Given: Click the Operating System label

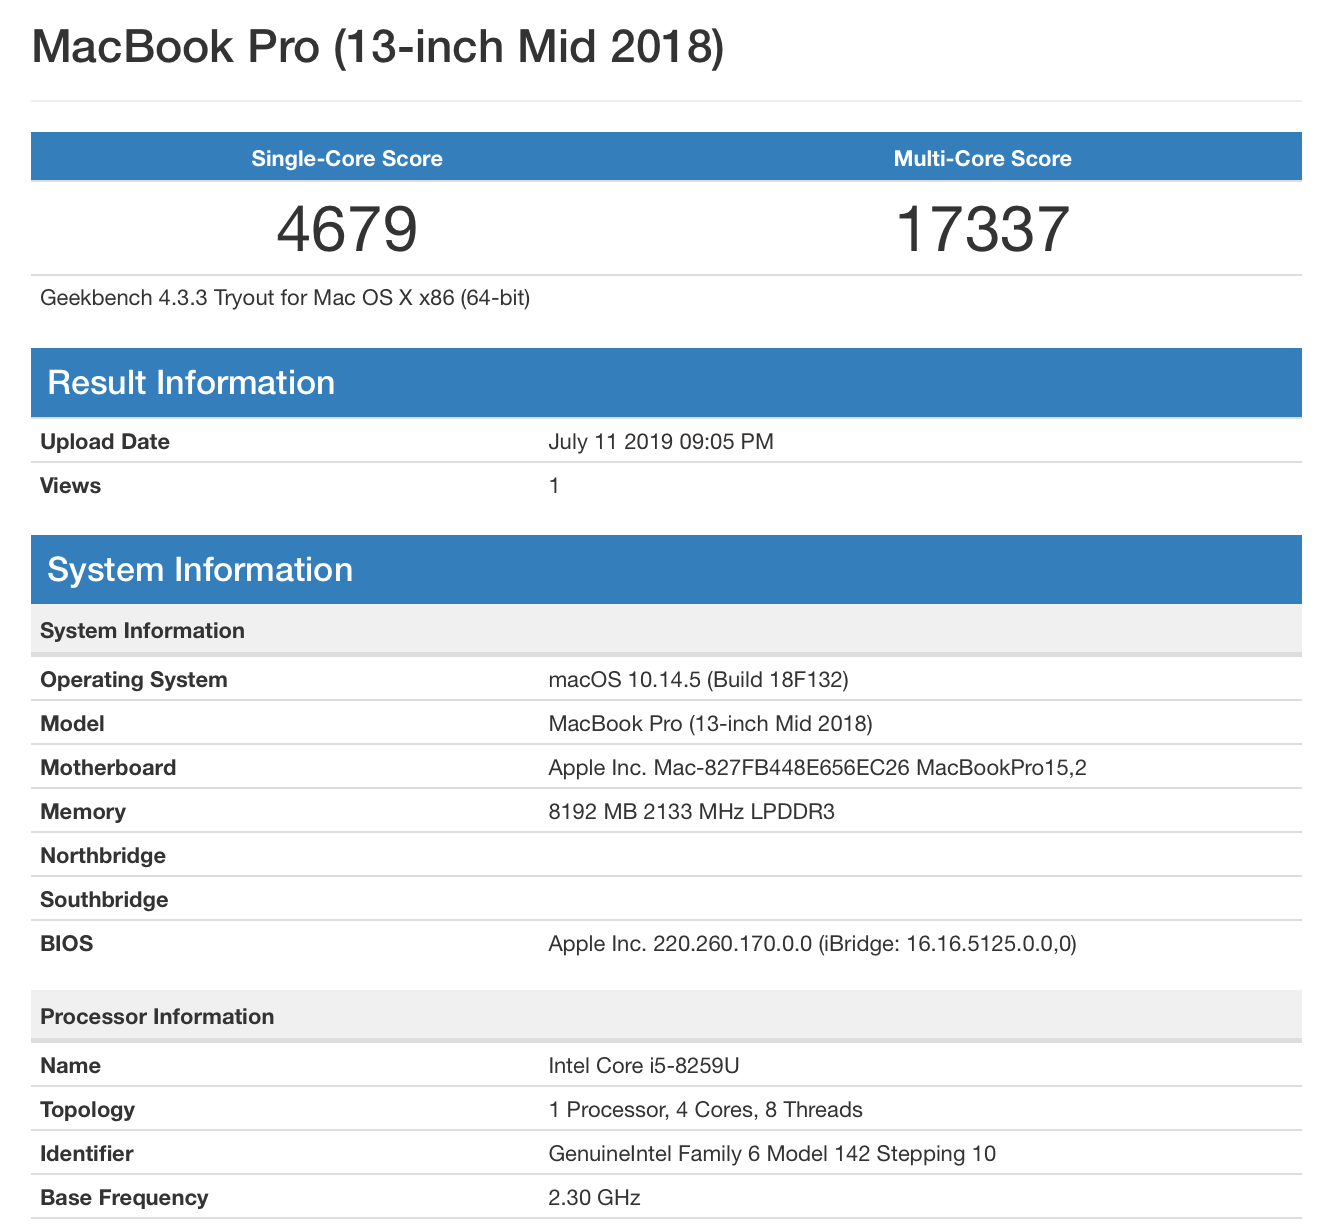Looking at the screenshot, I should point(134,680).
